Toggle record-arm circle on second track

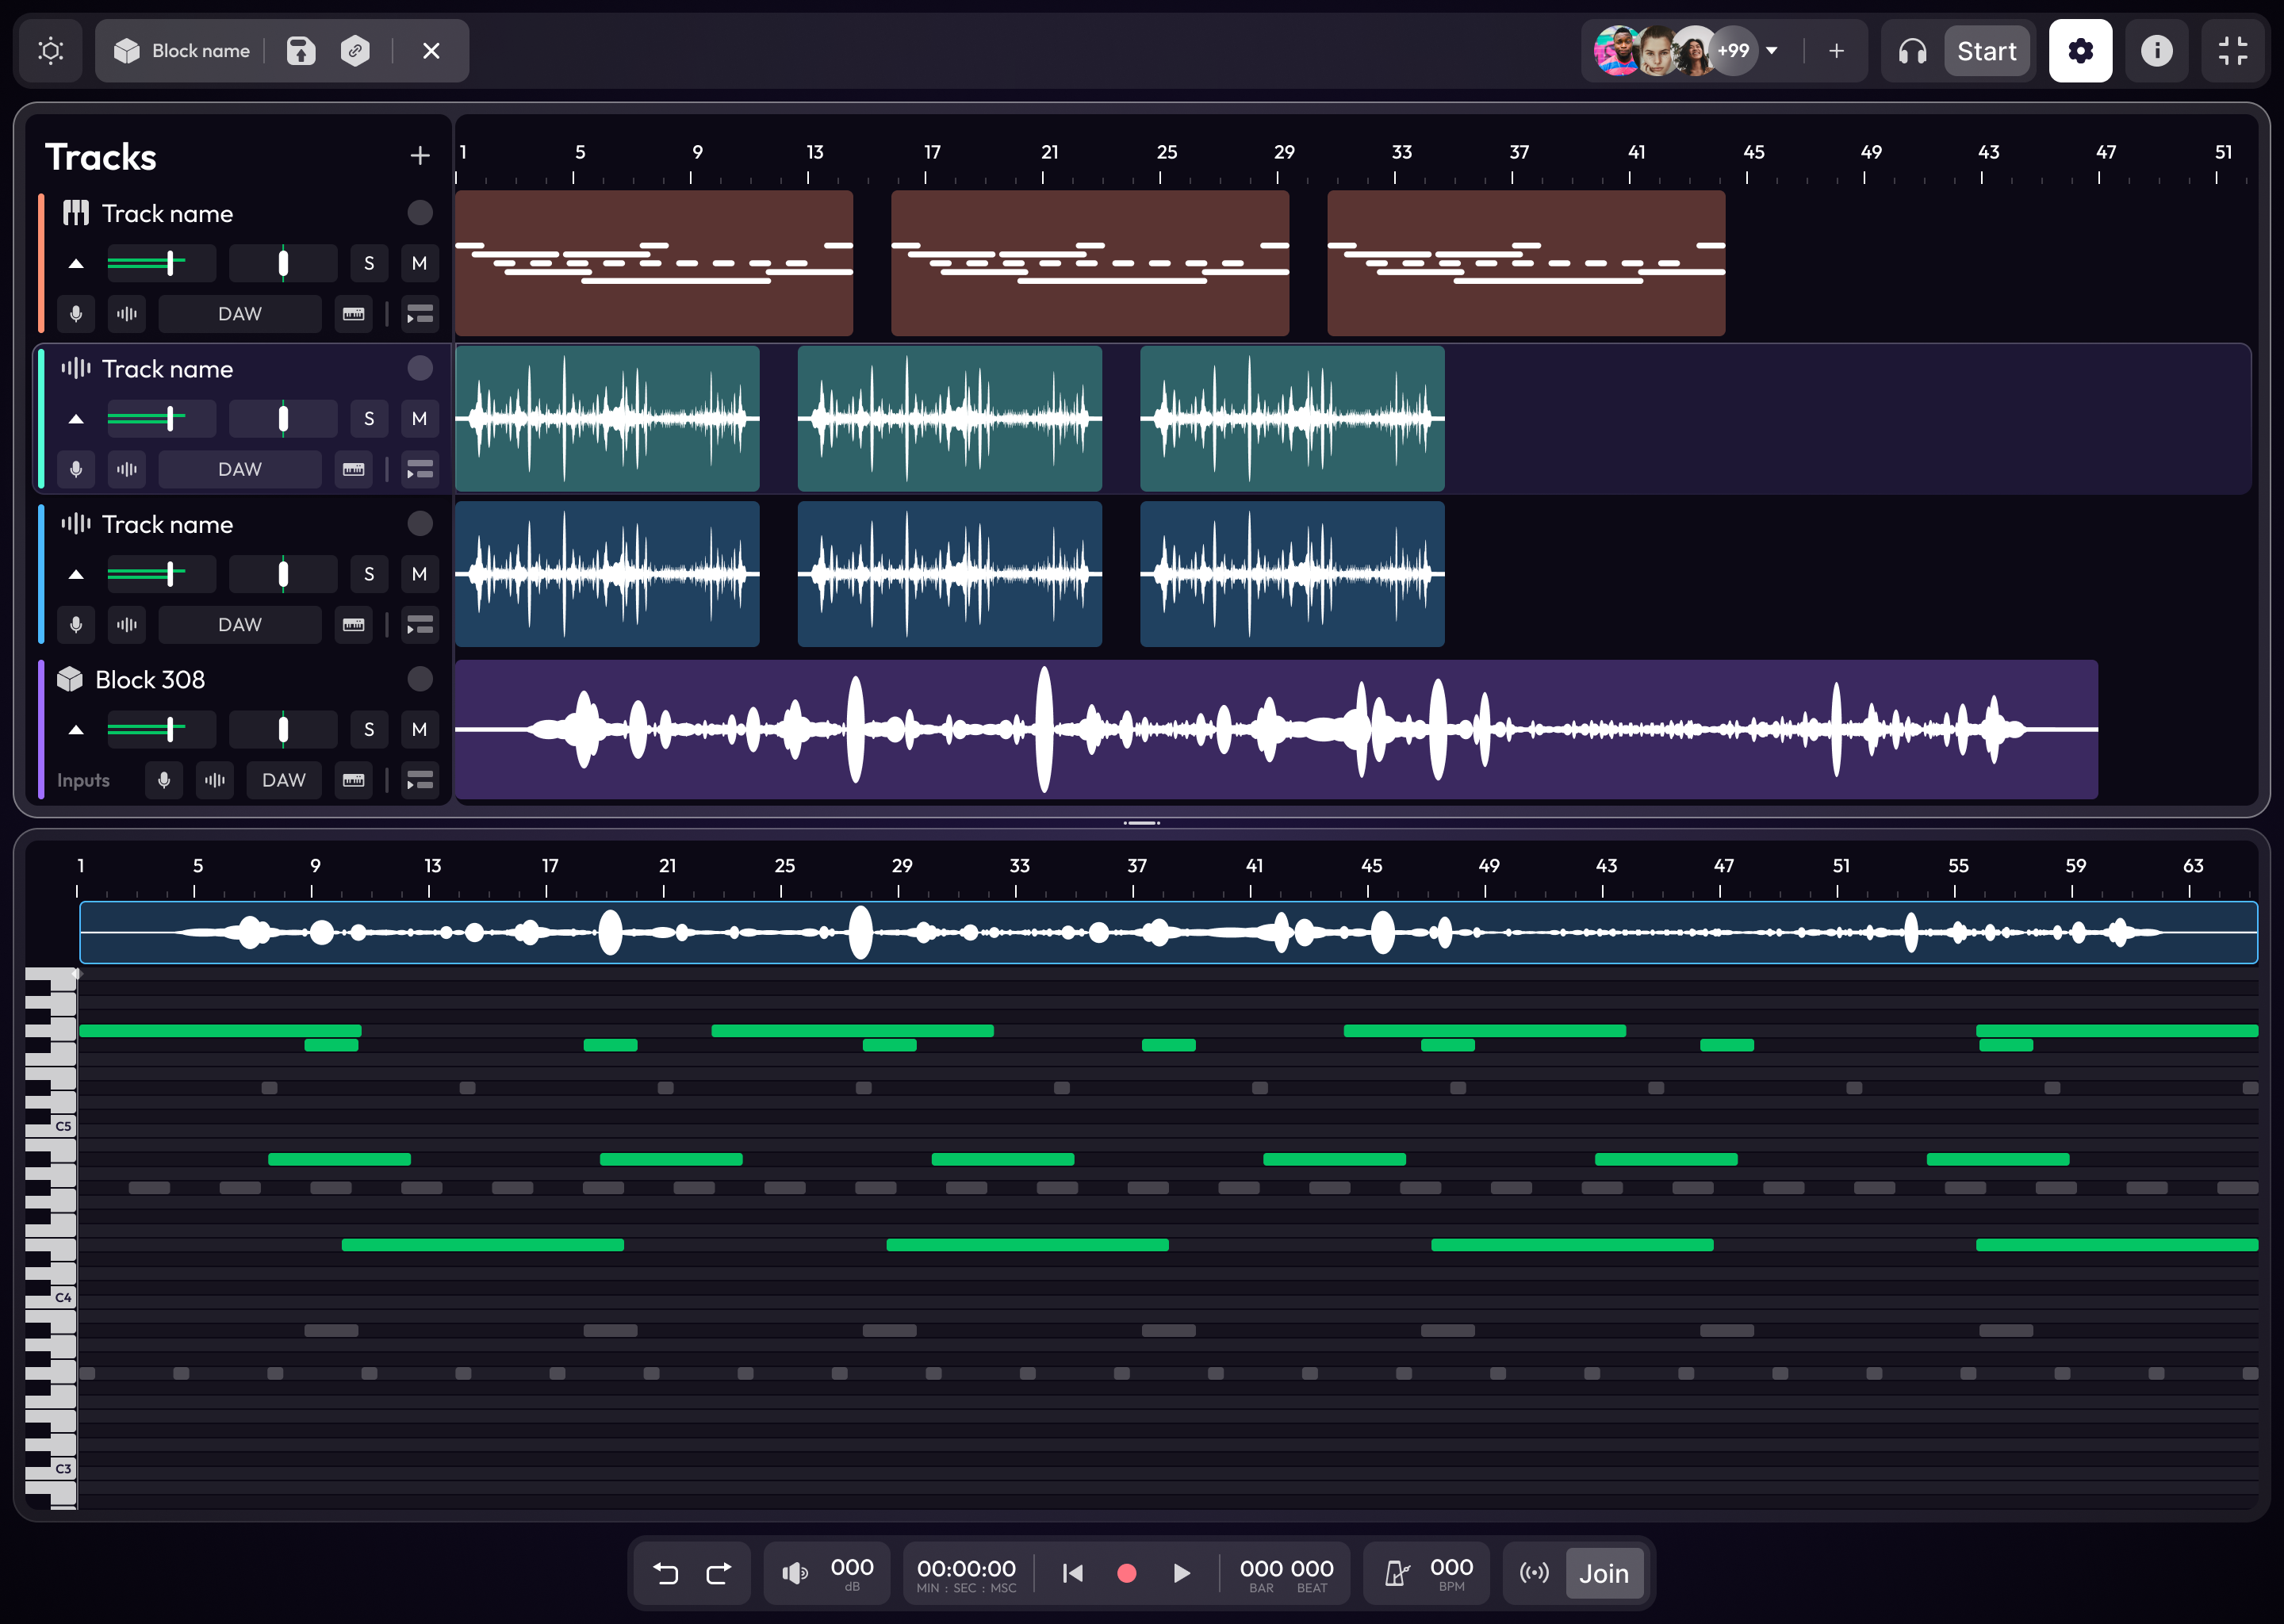point(420,368)
